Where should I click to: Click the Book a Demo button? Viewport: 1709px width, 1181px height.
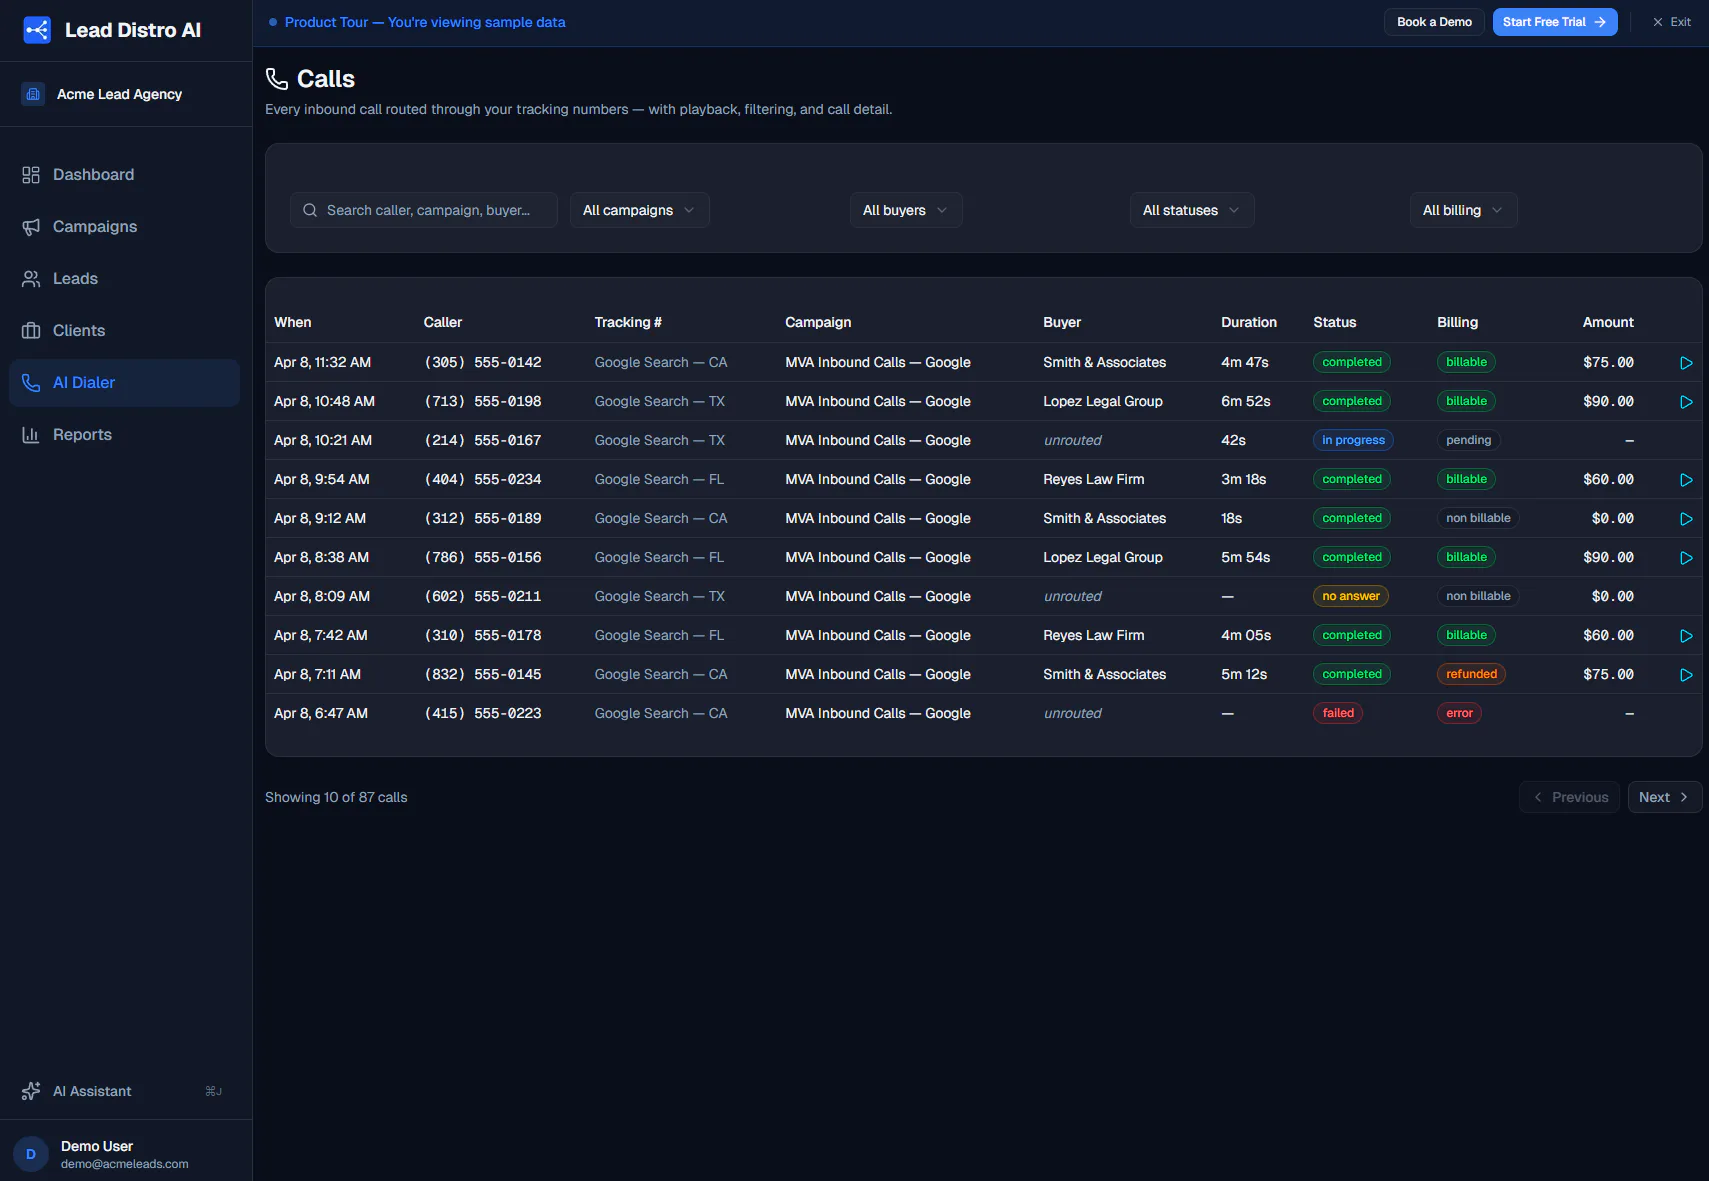coord(1434,22)
